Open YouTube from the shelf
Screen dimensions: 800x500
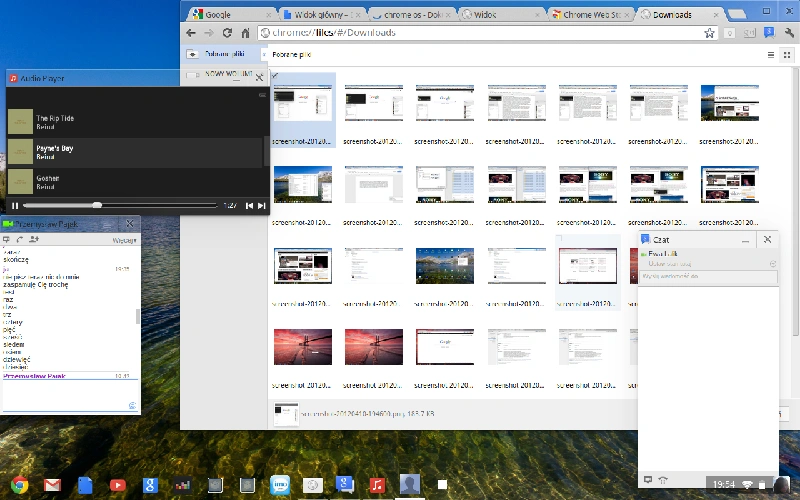(118, 484)
